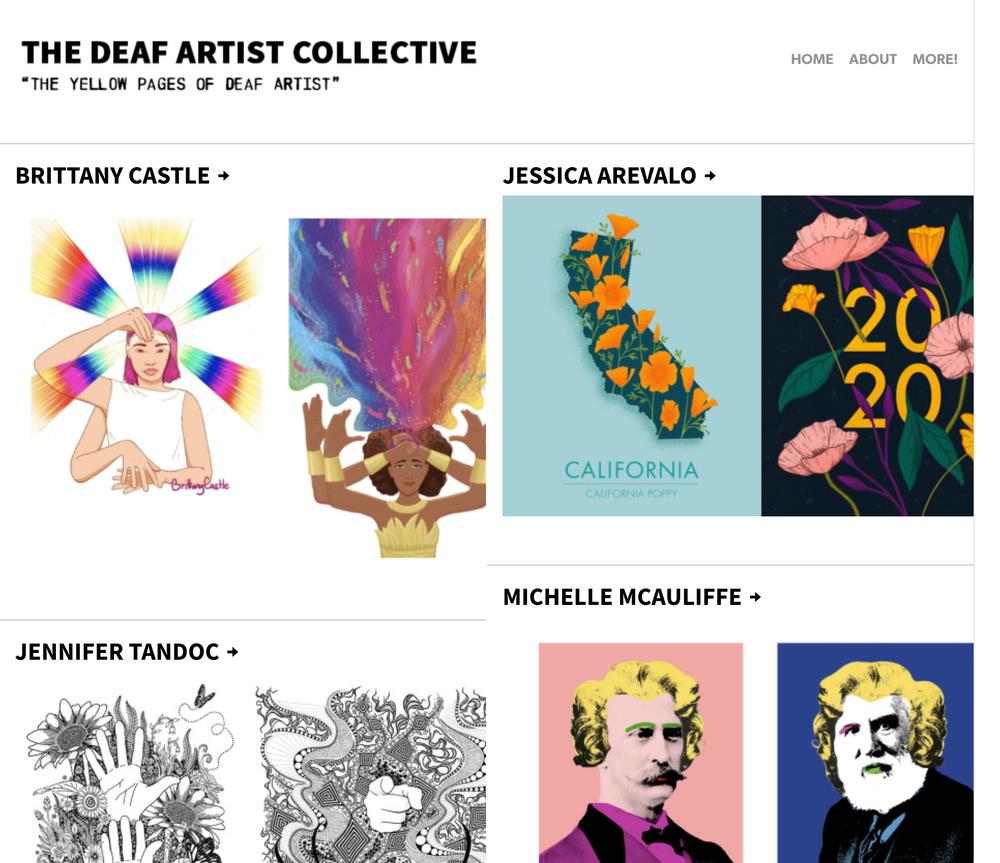Open the rainbow rays pink-haired woman artwork
Image resolution: width=1000 pixels, height=863 pixels.
[x=147, y=357]
